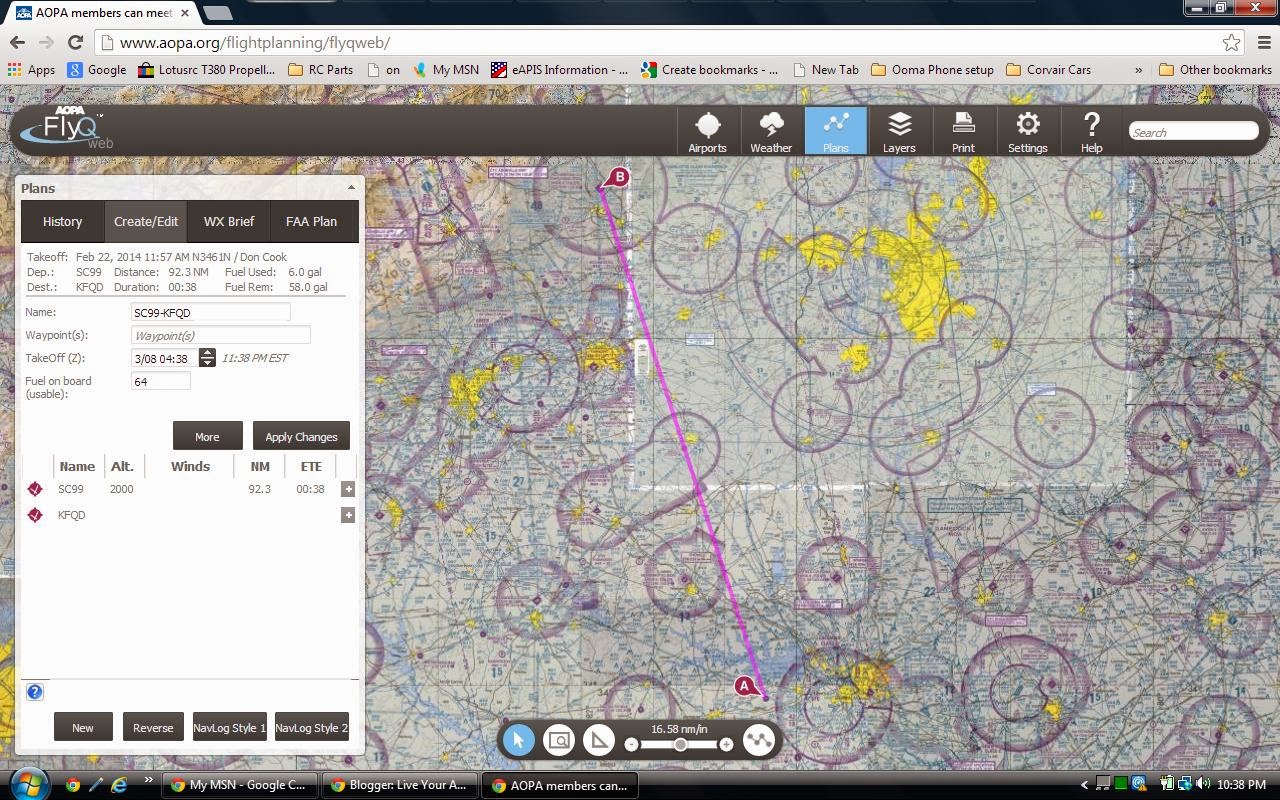1280x800 pixels.
Task: Switch to the History tab
Action: [62, 221]
